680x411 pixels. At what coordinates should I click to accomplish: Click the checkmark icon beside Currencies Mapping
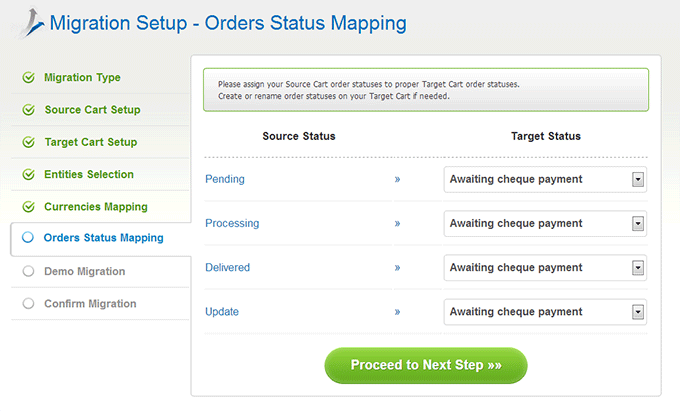tap(29, 207)
